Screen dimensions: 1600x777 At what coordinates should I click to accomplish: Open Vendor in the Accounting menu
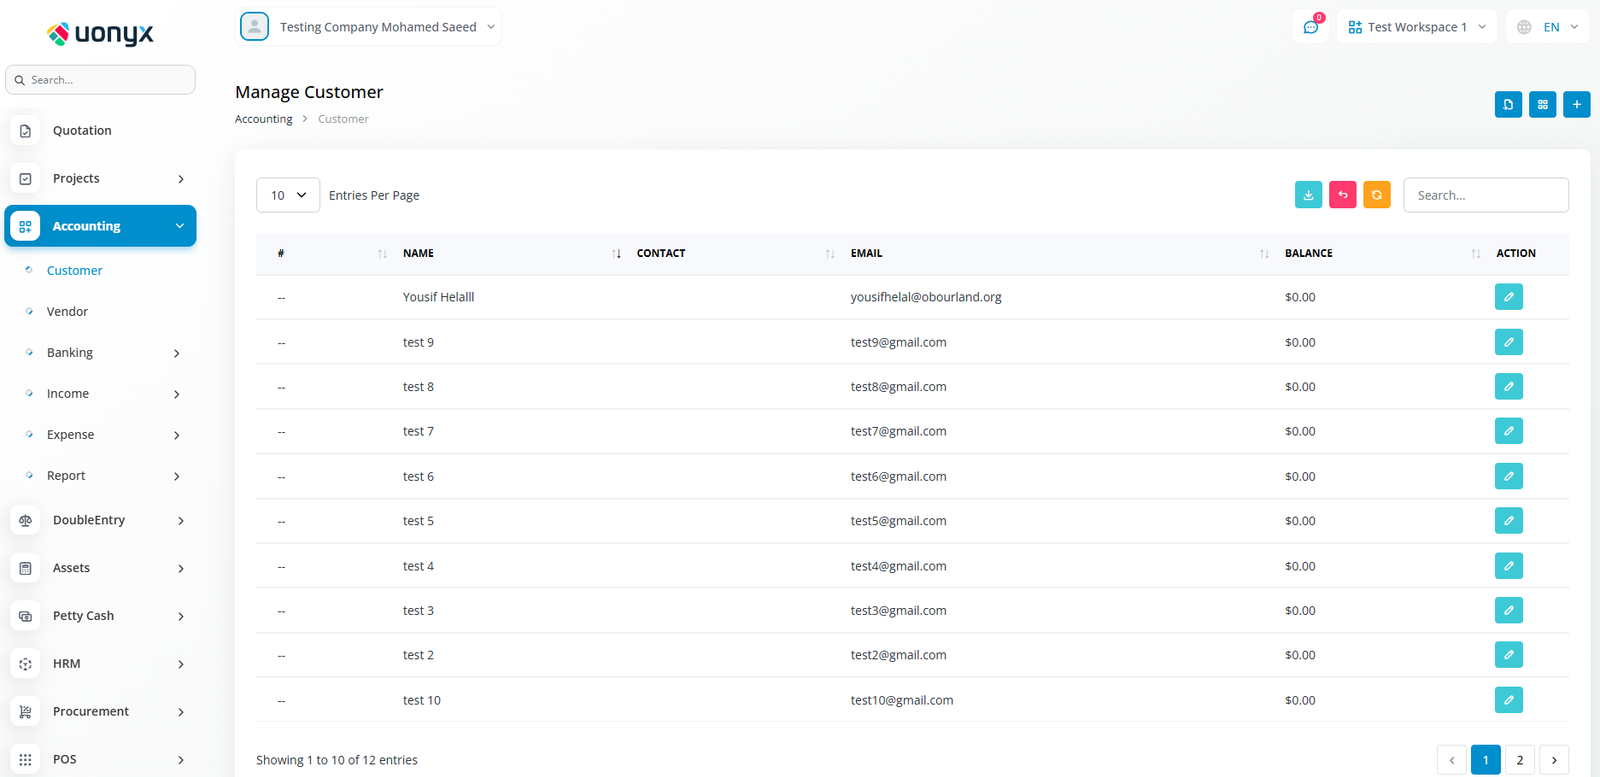67,312
